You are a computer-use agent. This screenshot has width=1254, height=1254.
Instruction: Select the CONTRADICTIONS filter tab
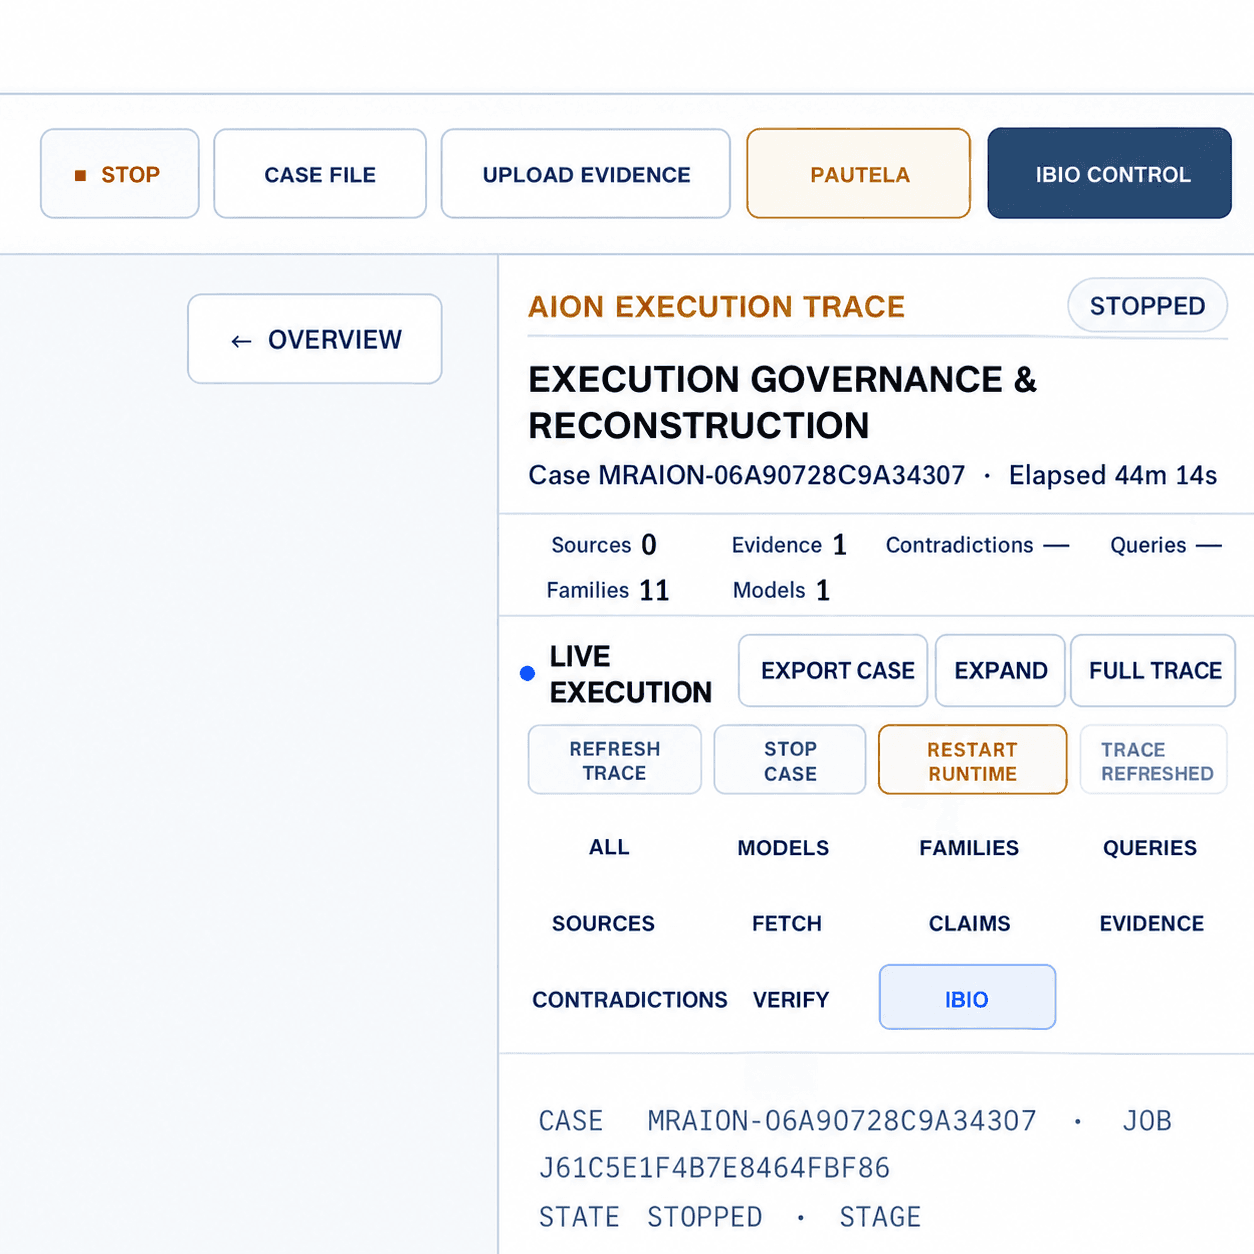630,999
